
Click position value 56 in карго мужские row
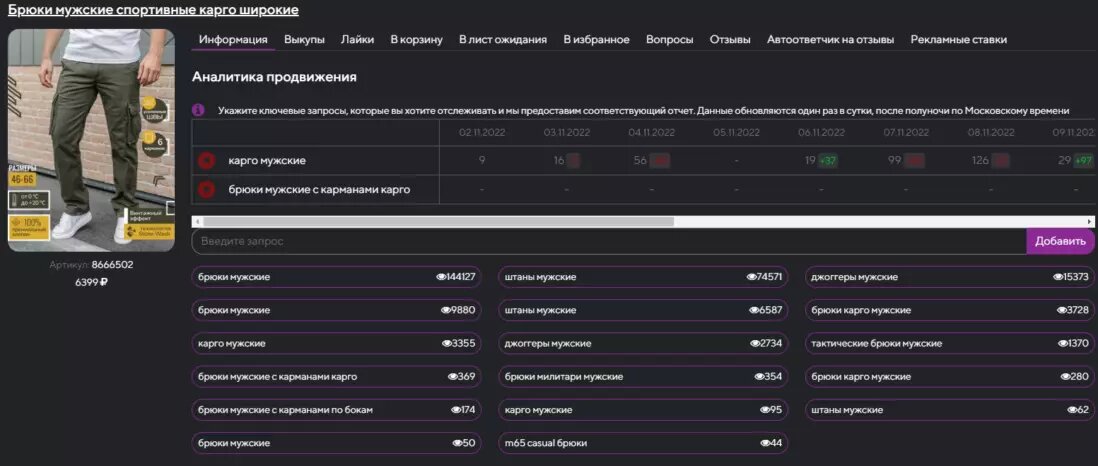pyautogui.click(x=640, y=160)
